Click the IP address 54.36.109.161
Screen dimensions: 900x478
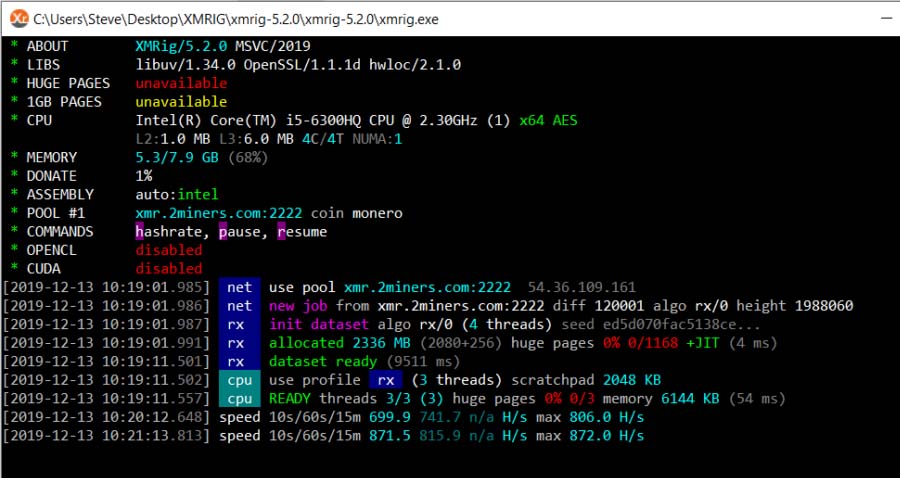[582, 287]
